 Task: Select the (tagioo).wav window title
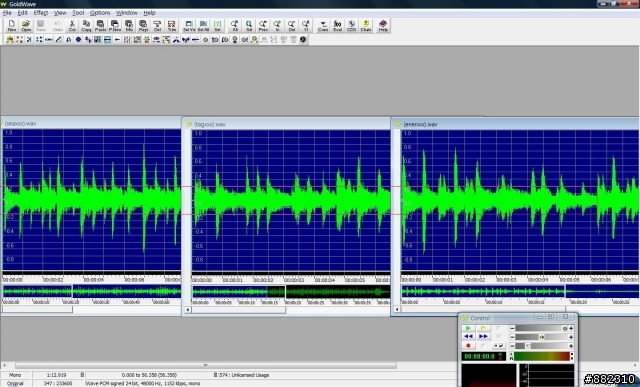[x=209, y=124]
